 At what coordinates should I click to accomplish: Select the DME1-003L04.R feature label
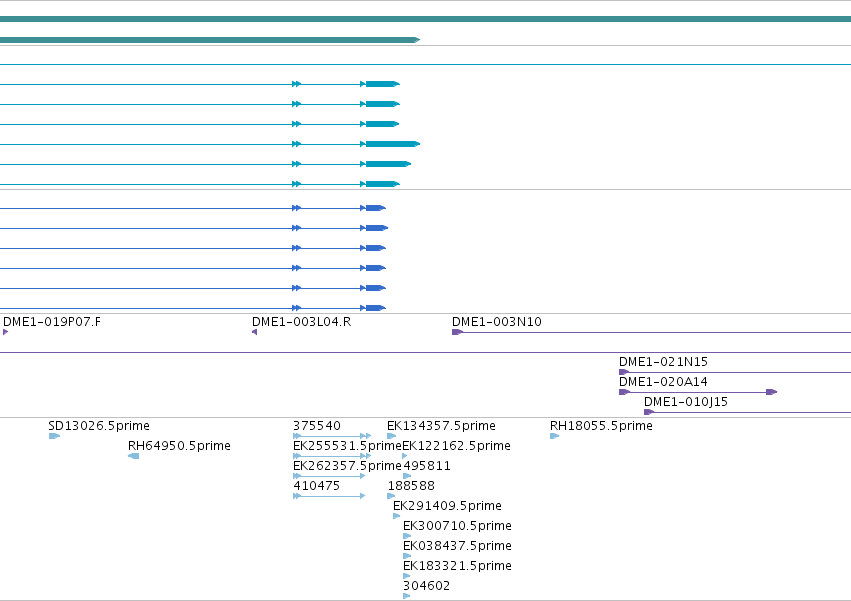(x=301, y=322)
